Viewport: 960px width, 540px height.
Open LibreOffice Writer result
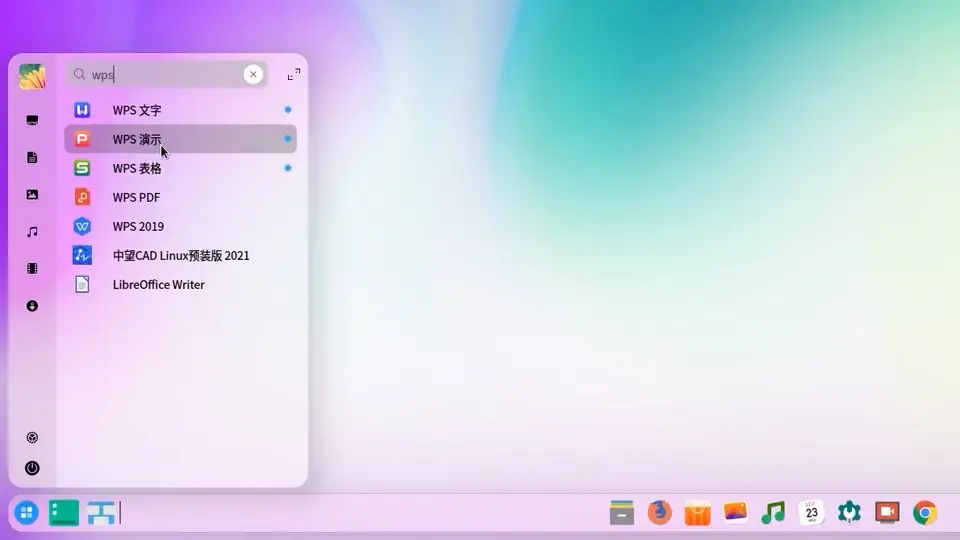click(181, 285)
